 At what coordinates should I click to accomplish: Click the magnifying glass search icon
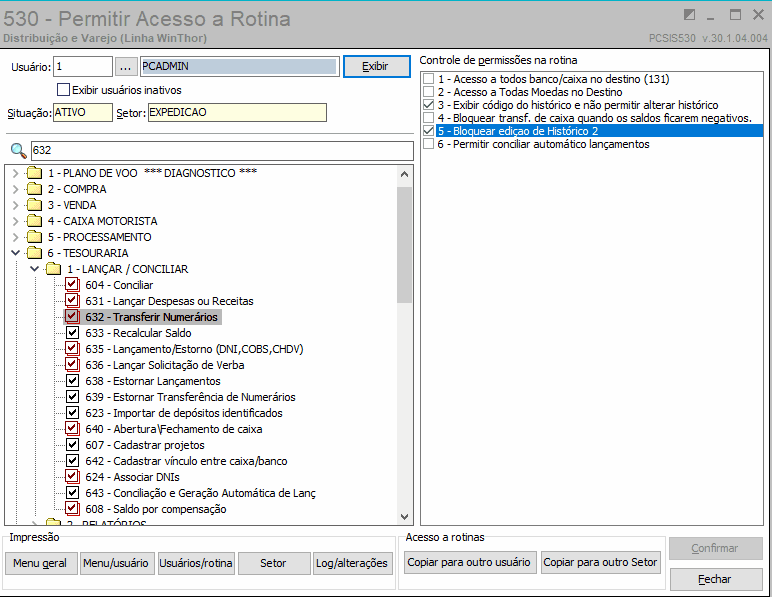18,150
